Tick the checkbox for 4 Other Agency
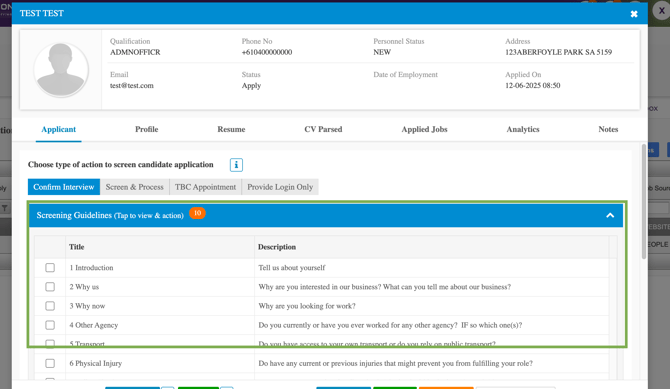This screenshot has width=670, height=389. pyautogui.click(x=50, y=325)
